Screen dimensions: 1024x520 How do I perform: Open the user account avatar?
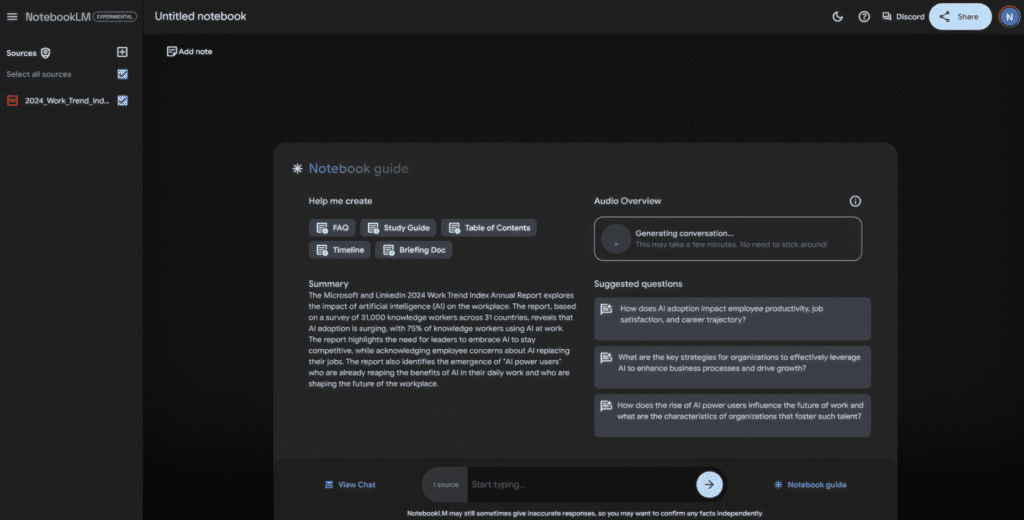(x=1009, y=16)
